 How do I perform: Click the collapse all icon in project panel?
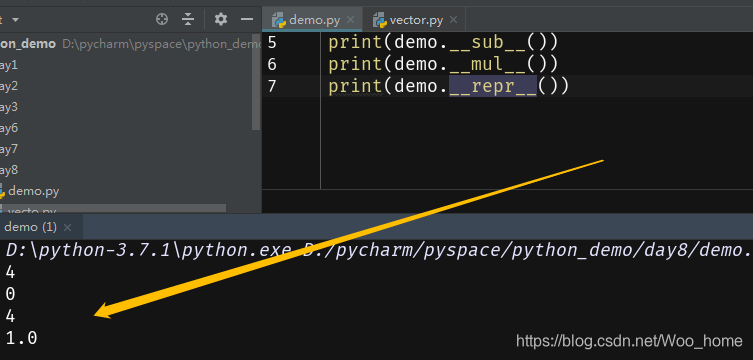coord(188,20)
